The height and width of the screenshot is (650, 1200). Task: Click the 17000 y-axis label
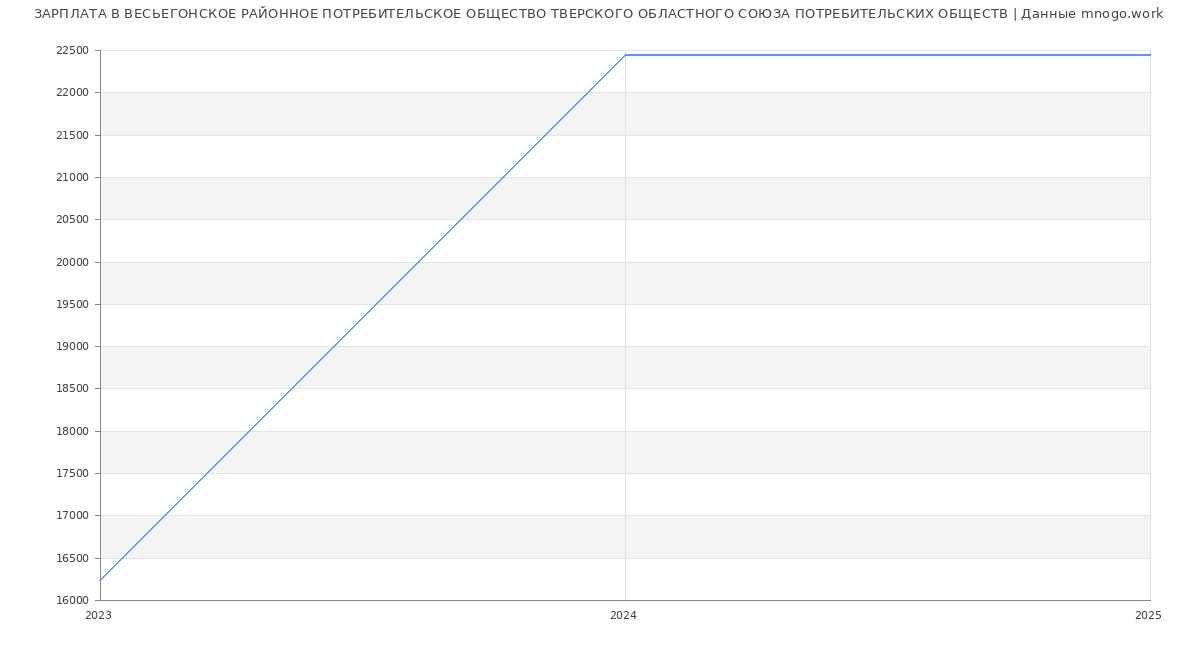coord(73,516)
